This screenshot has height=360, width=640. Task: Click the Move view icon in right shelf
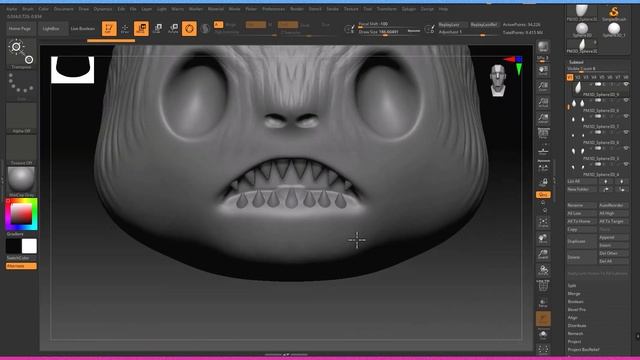coord(543,238)
